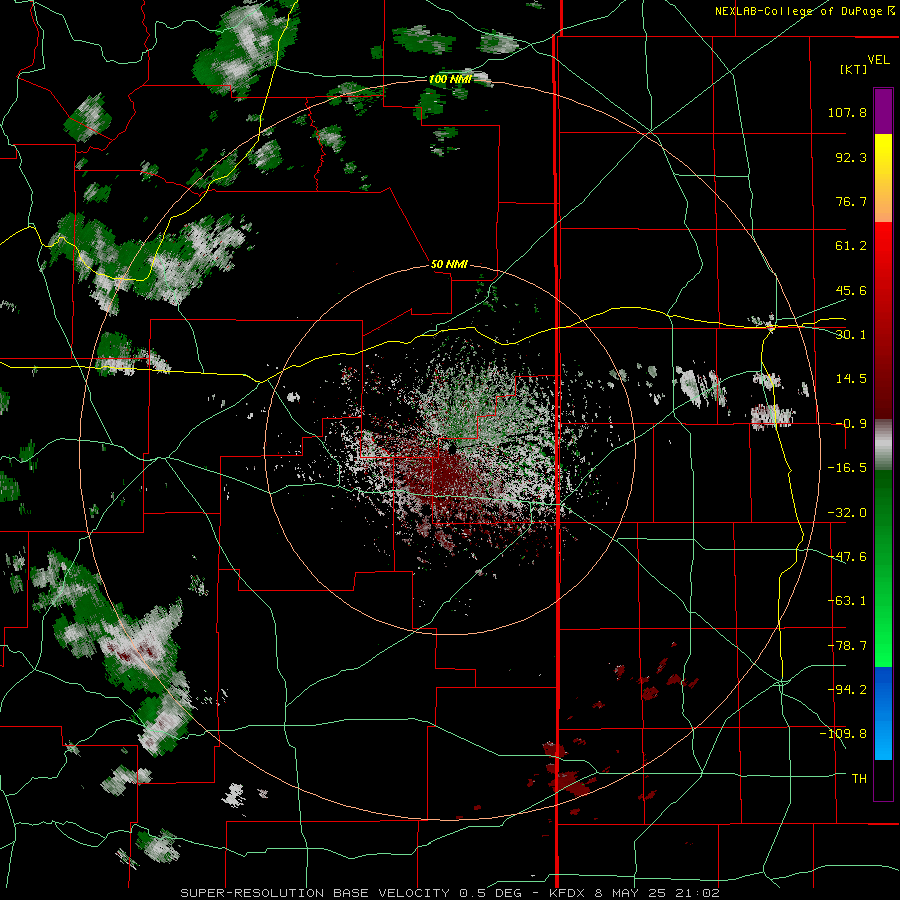
Task: Select the -63.1 legend value
Action: click(x=847, y=601)
